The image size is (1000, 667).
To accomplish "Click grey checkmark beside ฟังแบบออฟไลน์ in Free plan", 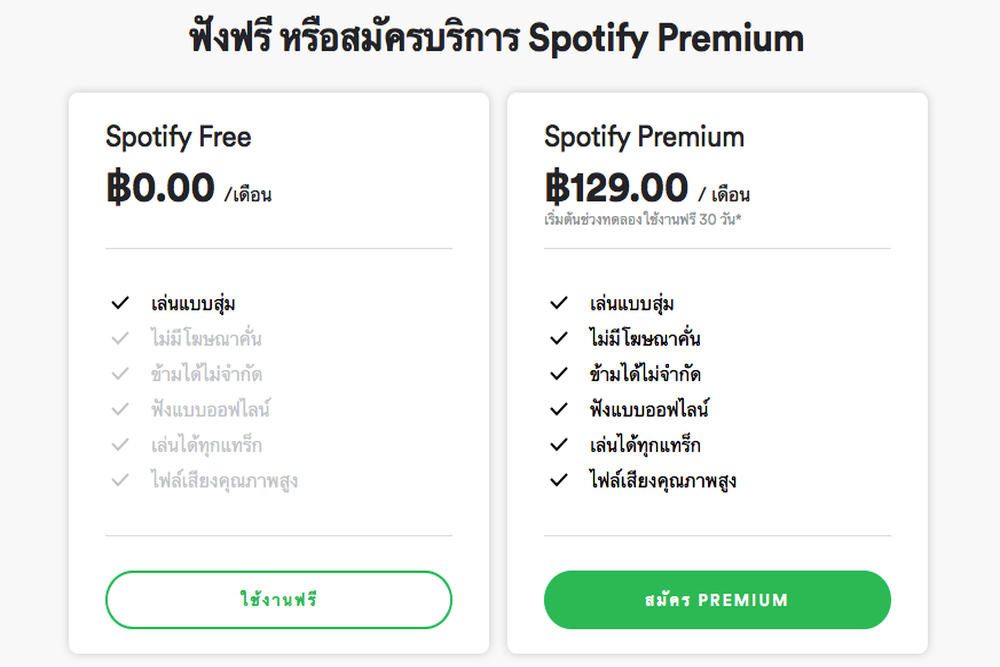I will coord(120,409).
